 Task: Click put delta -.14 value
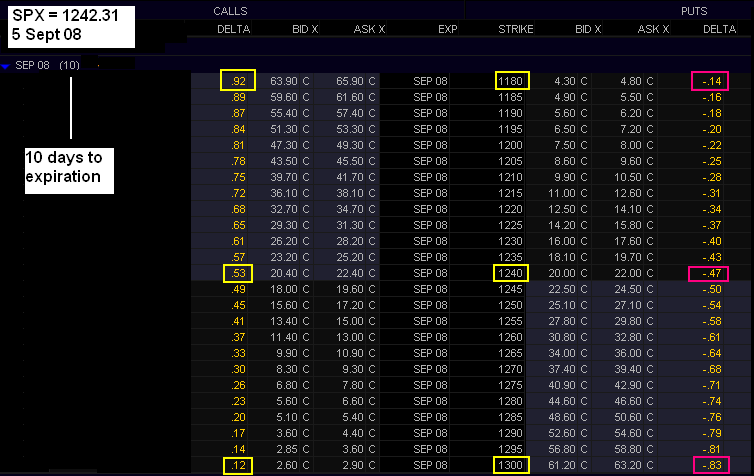click(x=712, y=81)
